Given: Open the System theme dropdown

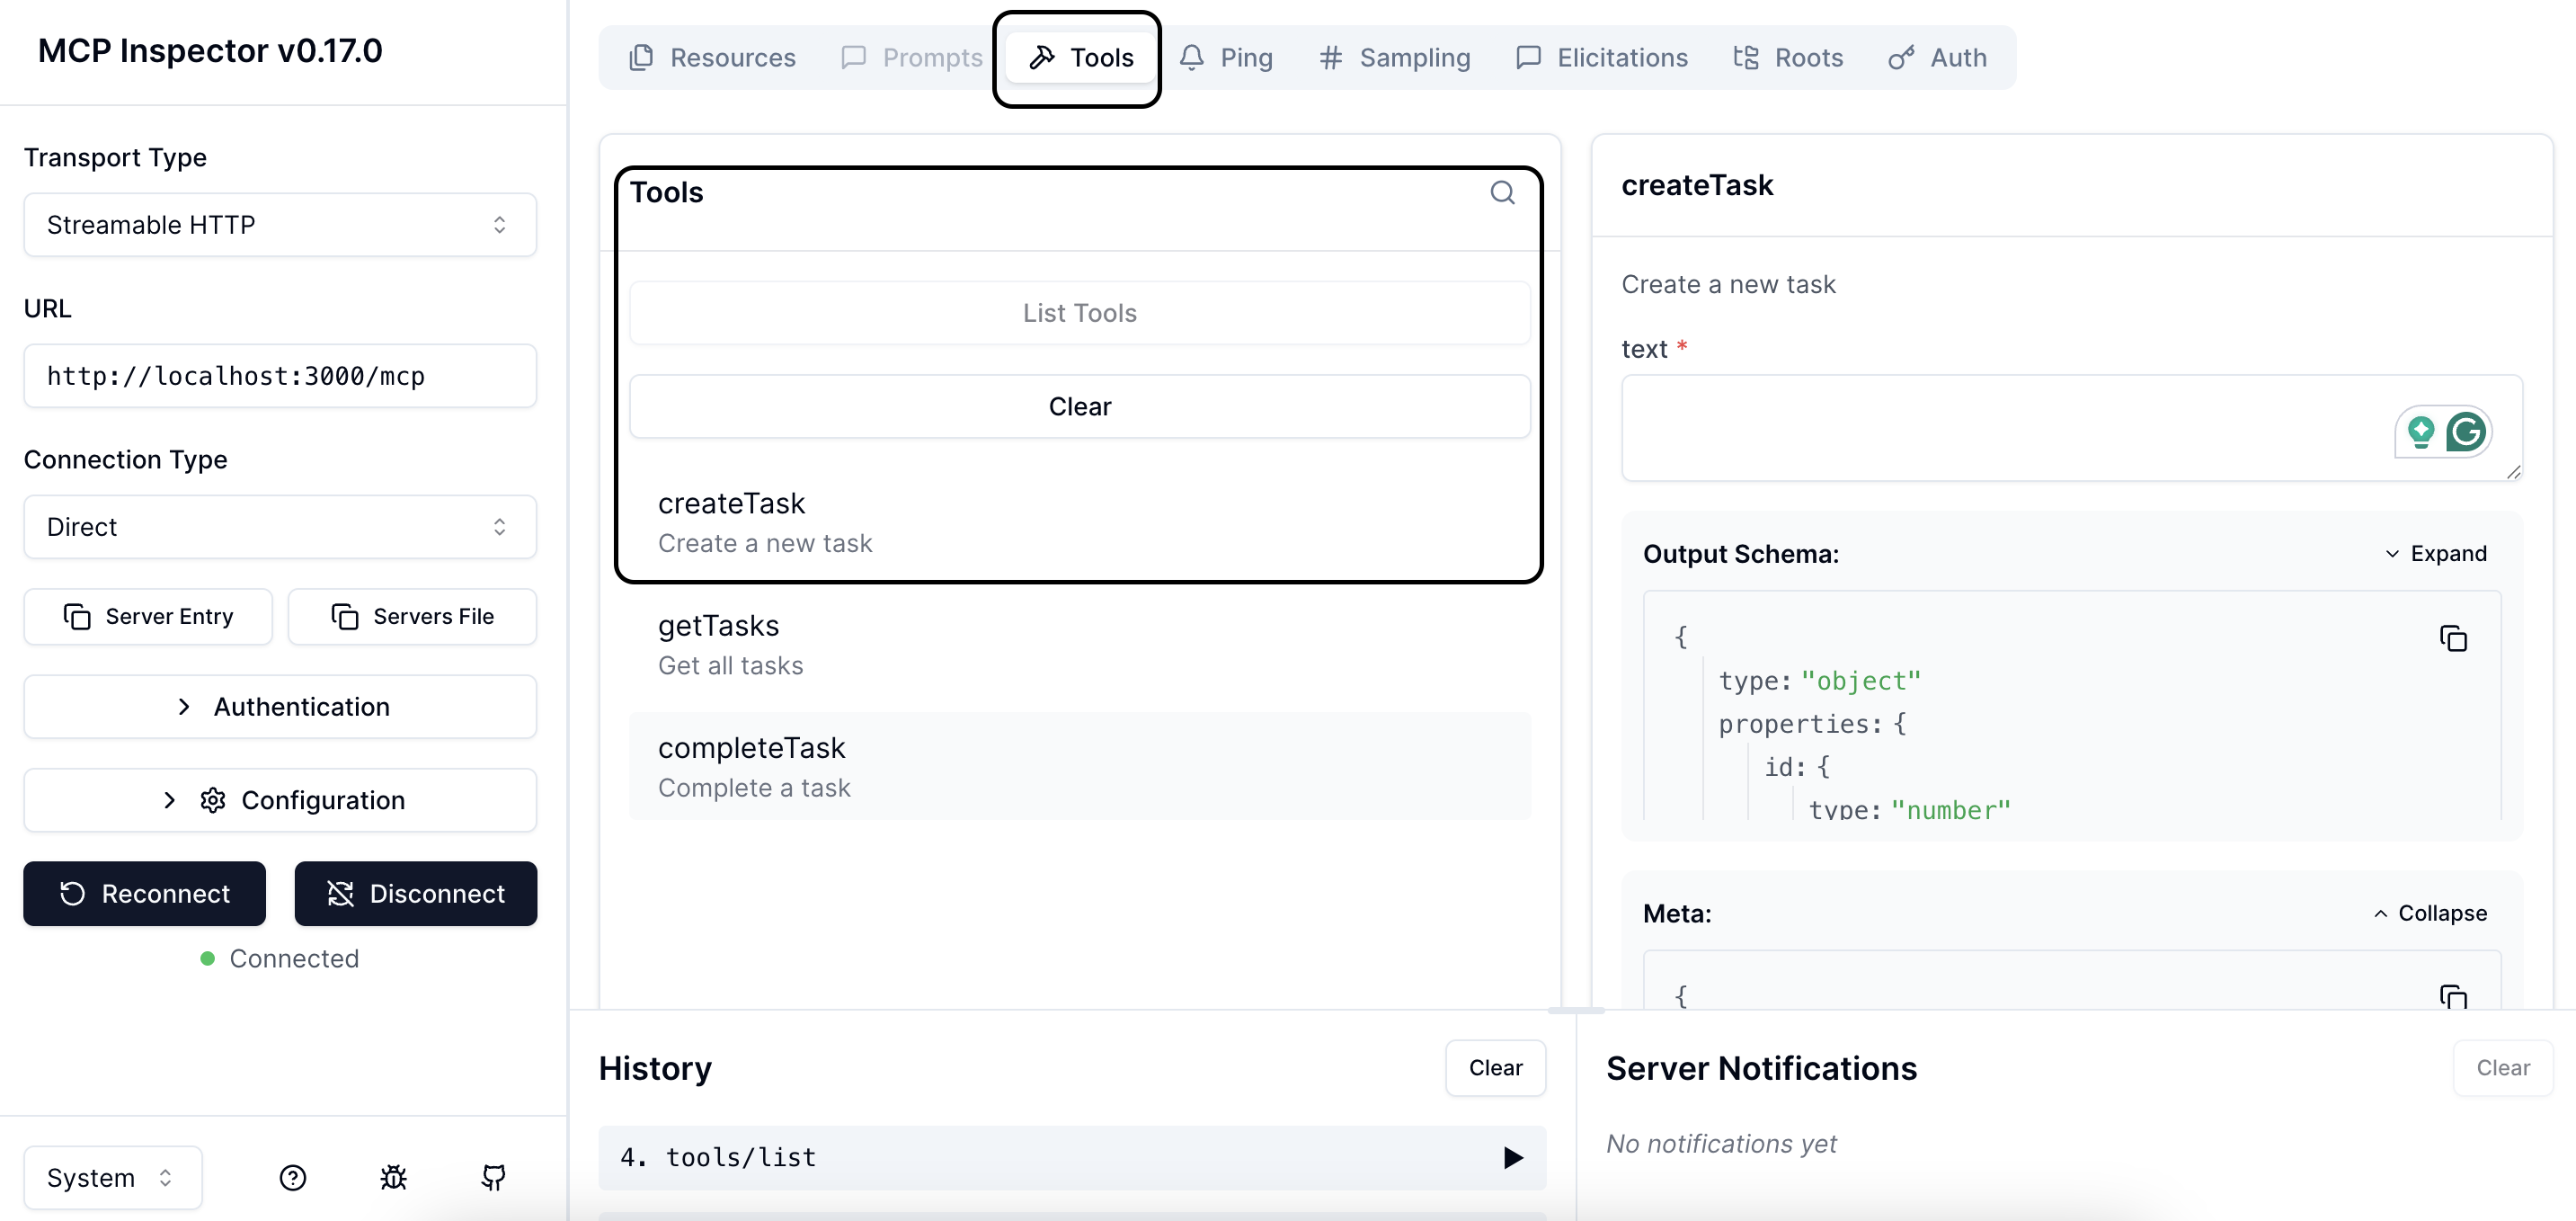Looking at the screenshot, I should point(112,1178).
